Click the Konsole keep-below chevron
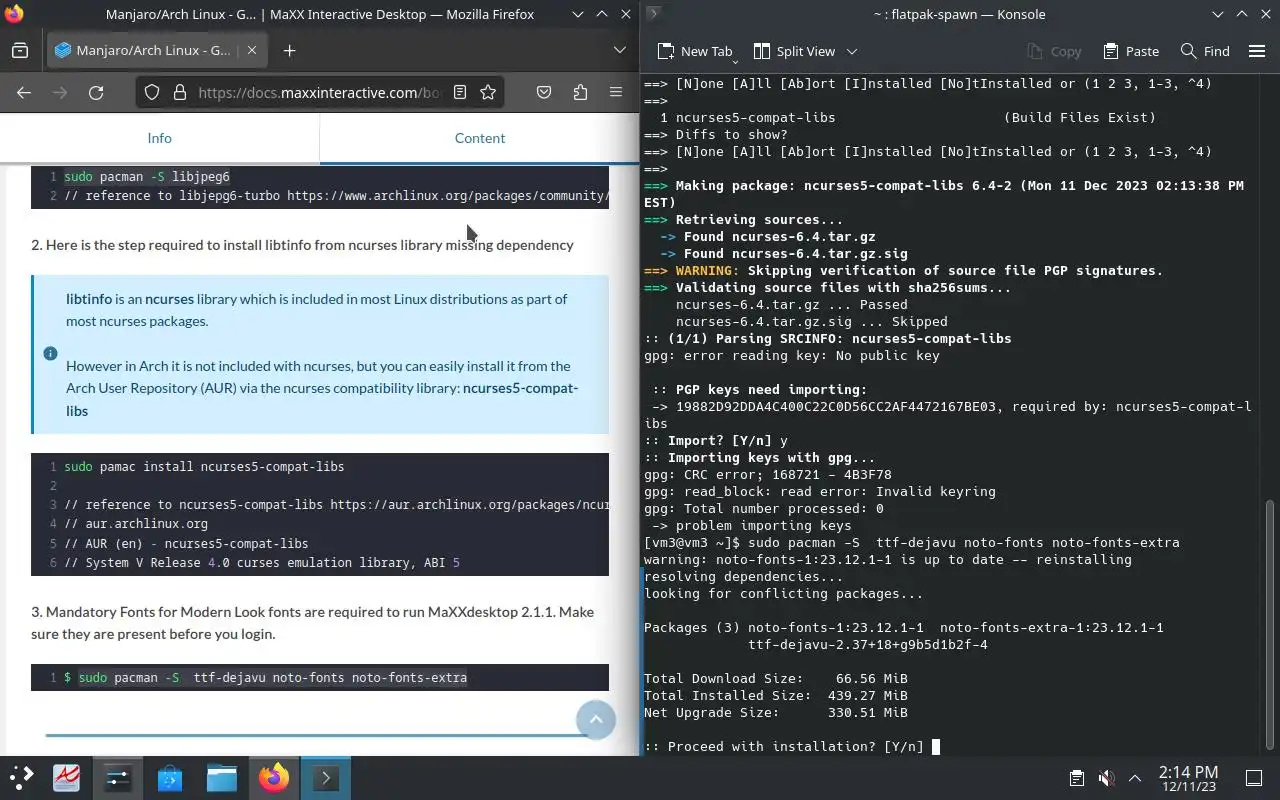 point(1217,14)
